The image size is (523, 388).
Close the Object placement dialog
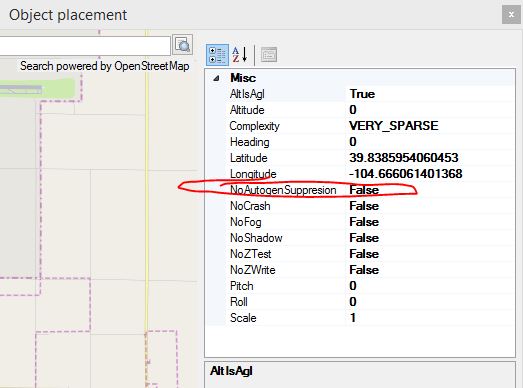coord(511,15)
